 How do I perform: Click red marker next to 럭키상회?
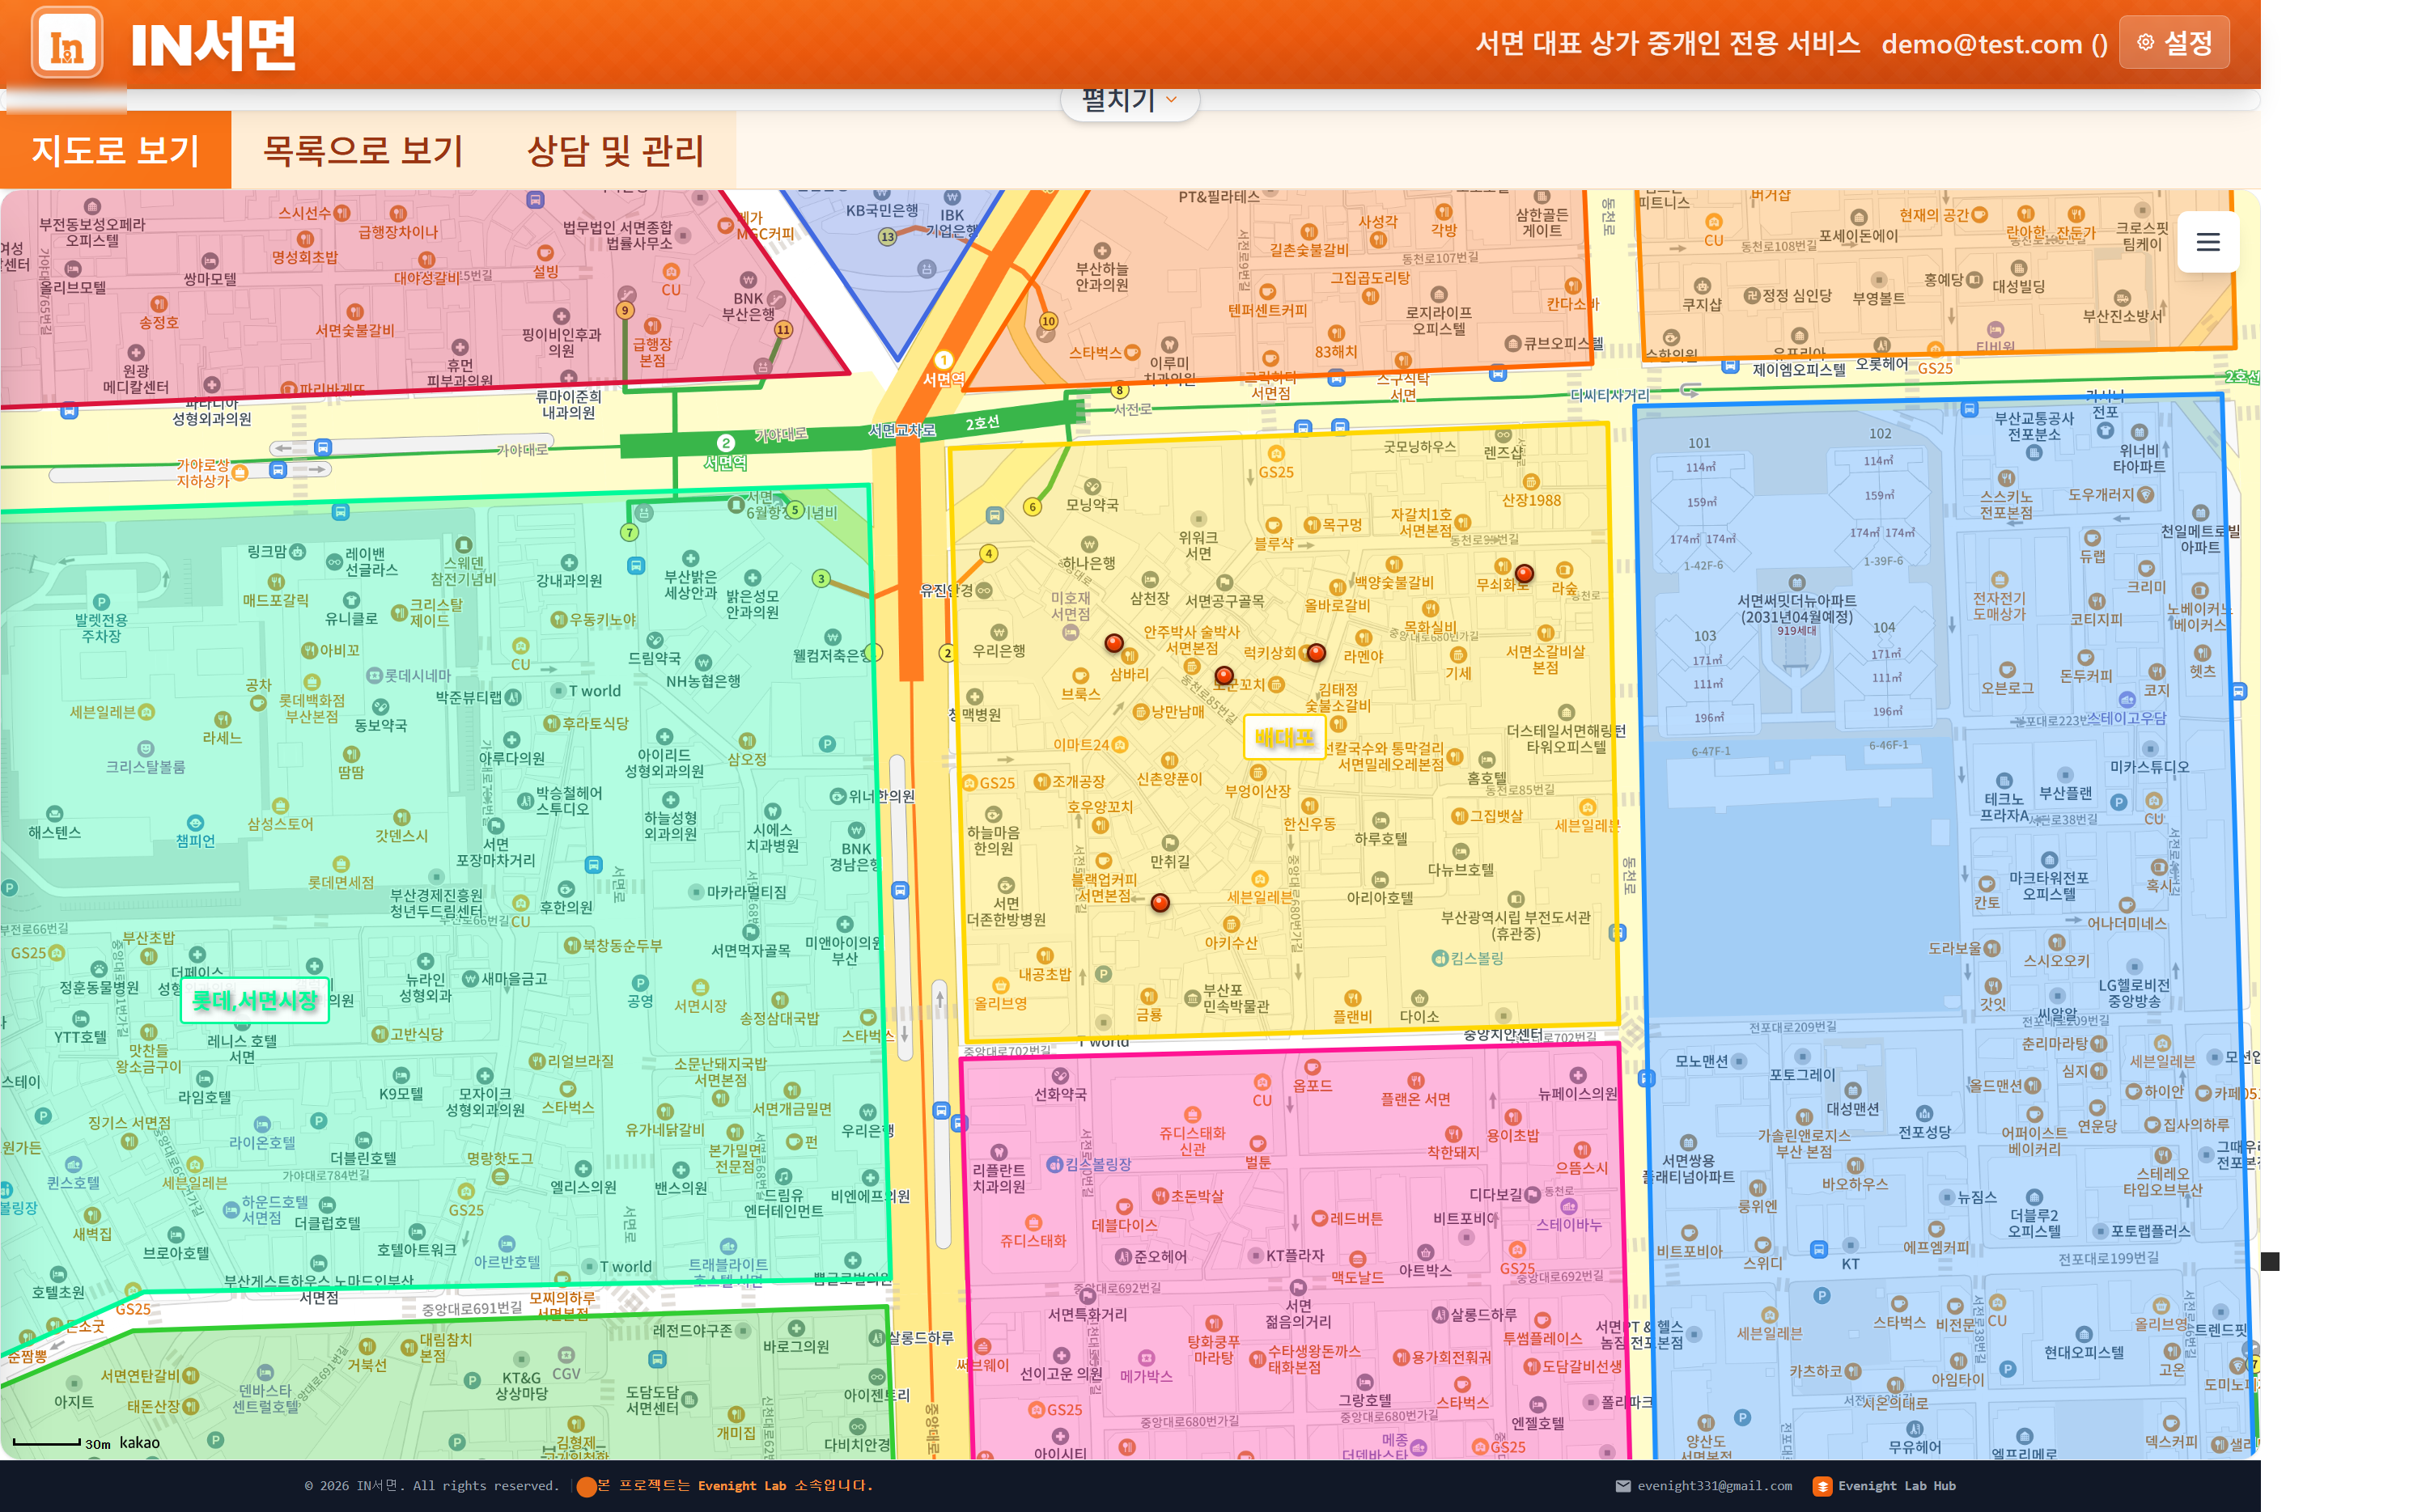pyautogui.click(x=1316, y=653)
